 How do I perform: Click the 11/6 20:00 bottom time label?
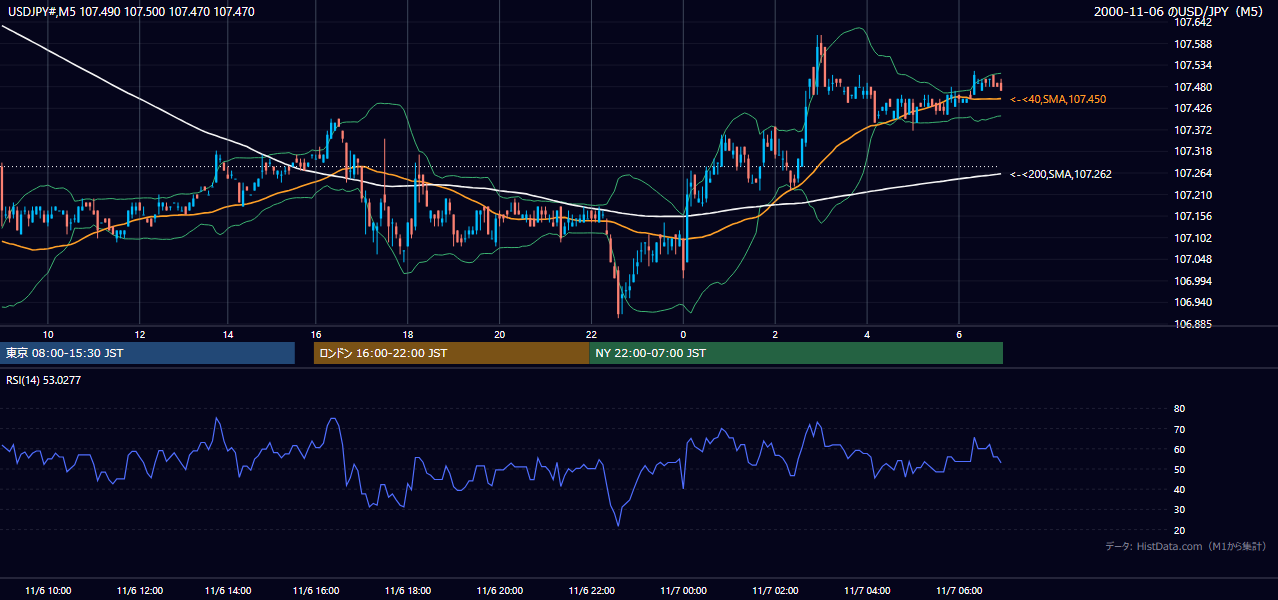coord(500,590)
